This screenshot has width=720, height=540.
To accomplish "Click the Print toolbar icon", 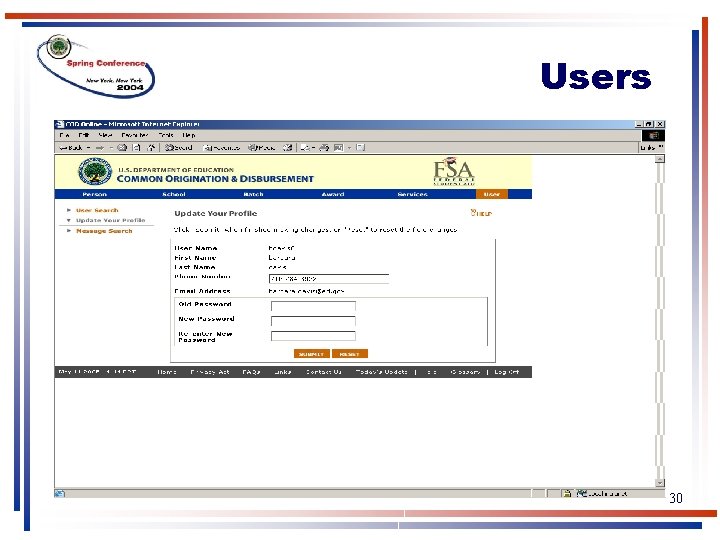I will 324,148.
